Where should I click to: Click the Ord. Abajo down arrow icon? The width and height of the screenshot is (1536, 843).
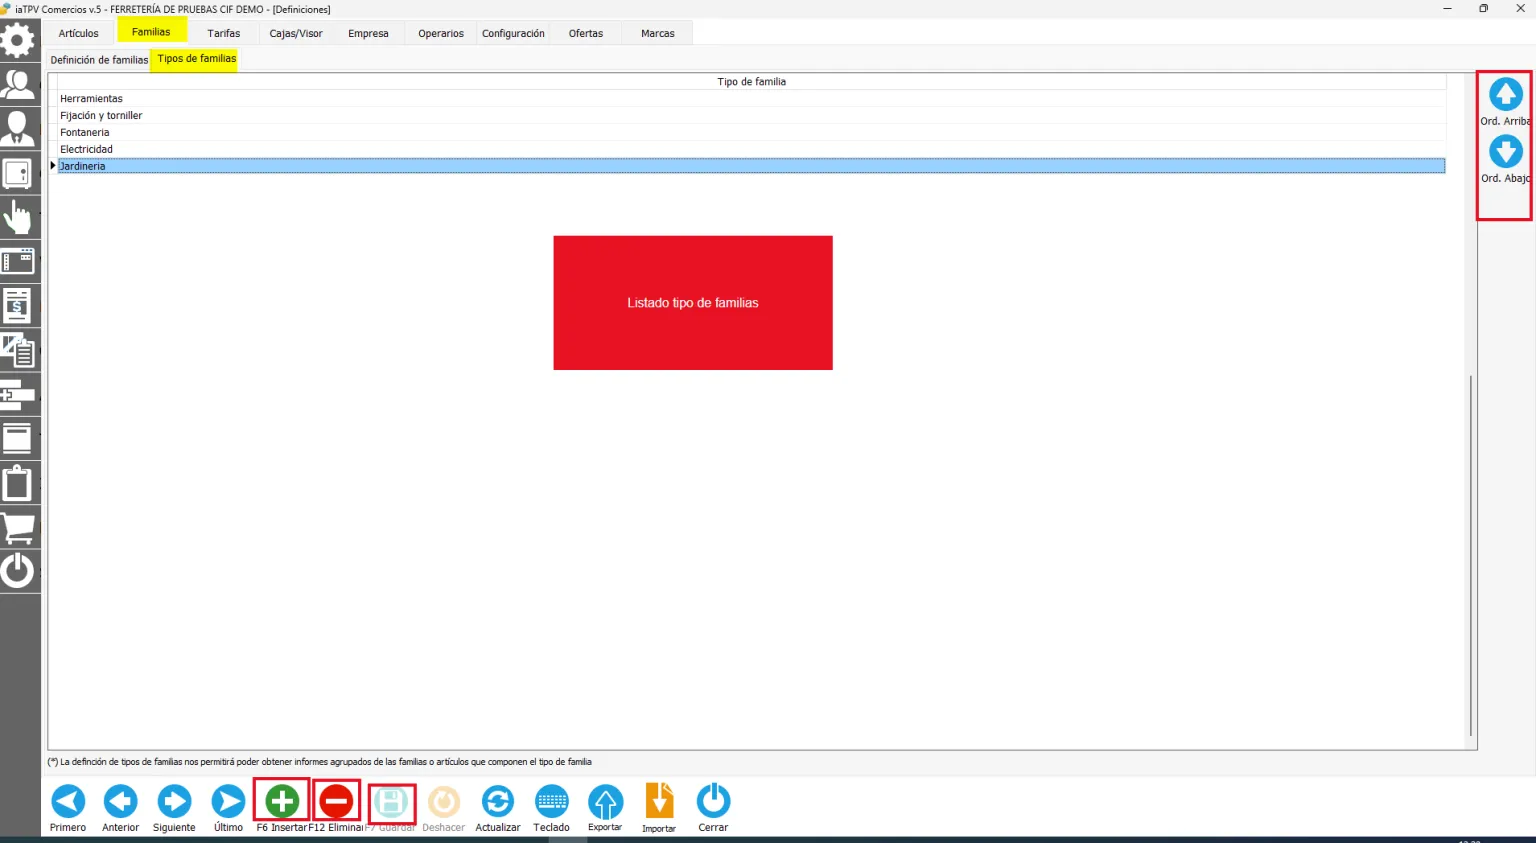1505,151
